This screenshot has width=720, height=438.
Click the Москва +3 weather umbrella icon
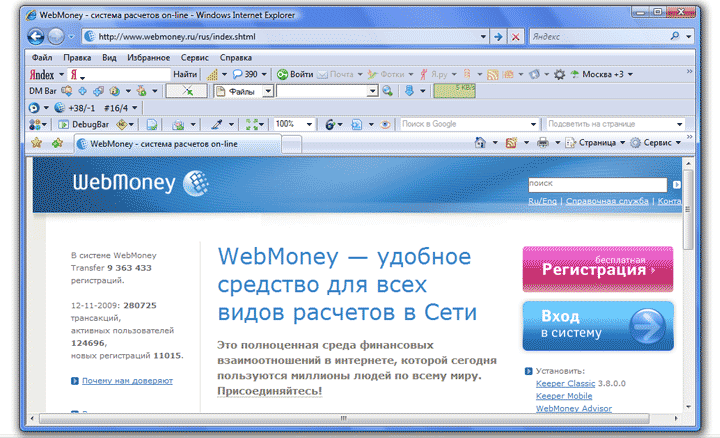tap(574, 74)
